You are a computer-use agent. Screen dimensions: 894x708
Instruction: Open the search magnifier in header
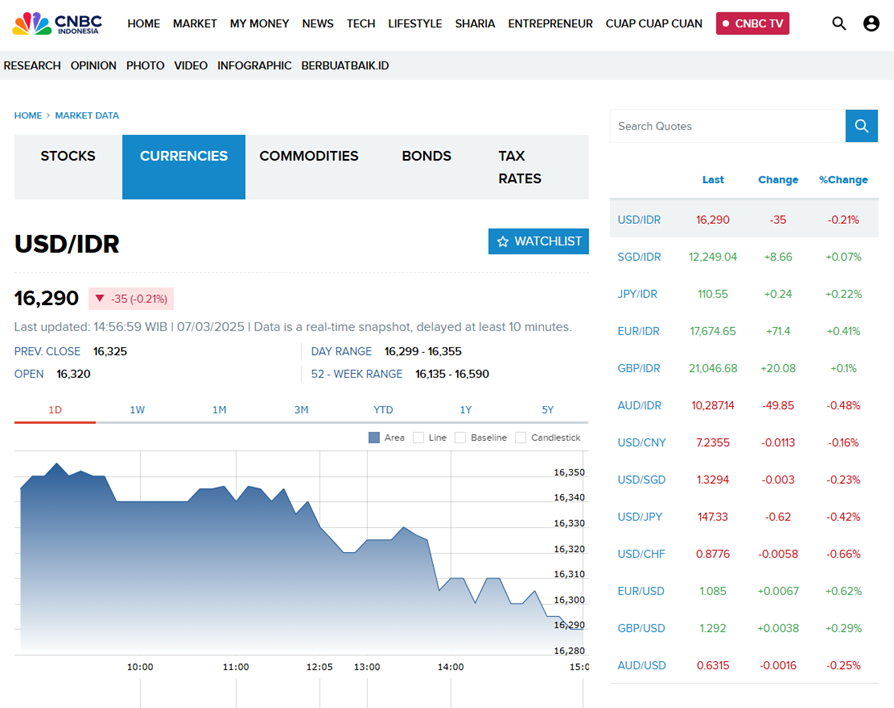tap(839, 23)
